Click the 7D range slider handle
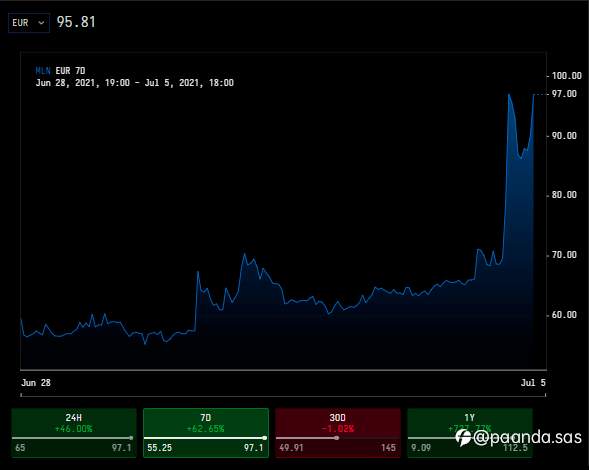 [x=265, y=438]
